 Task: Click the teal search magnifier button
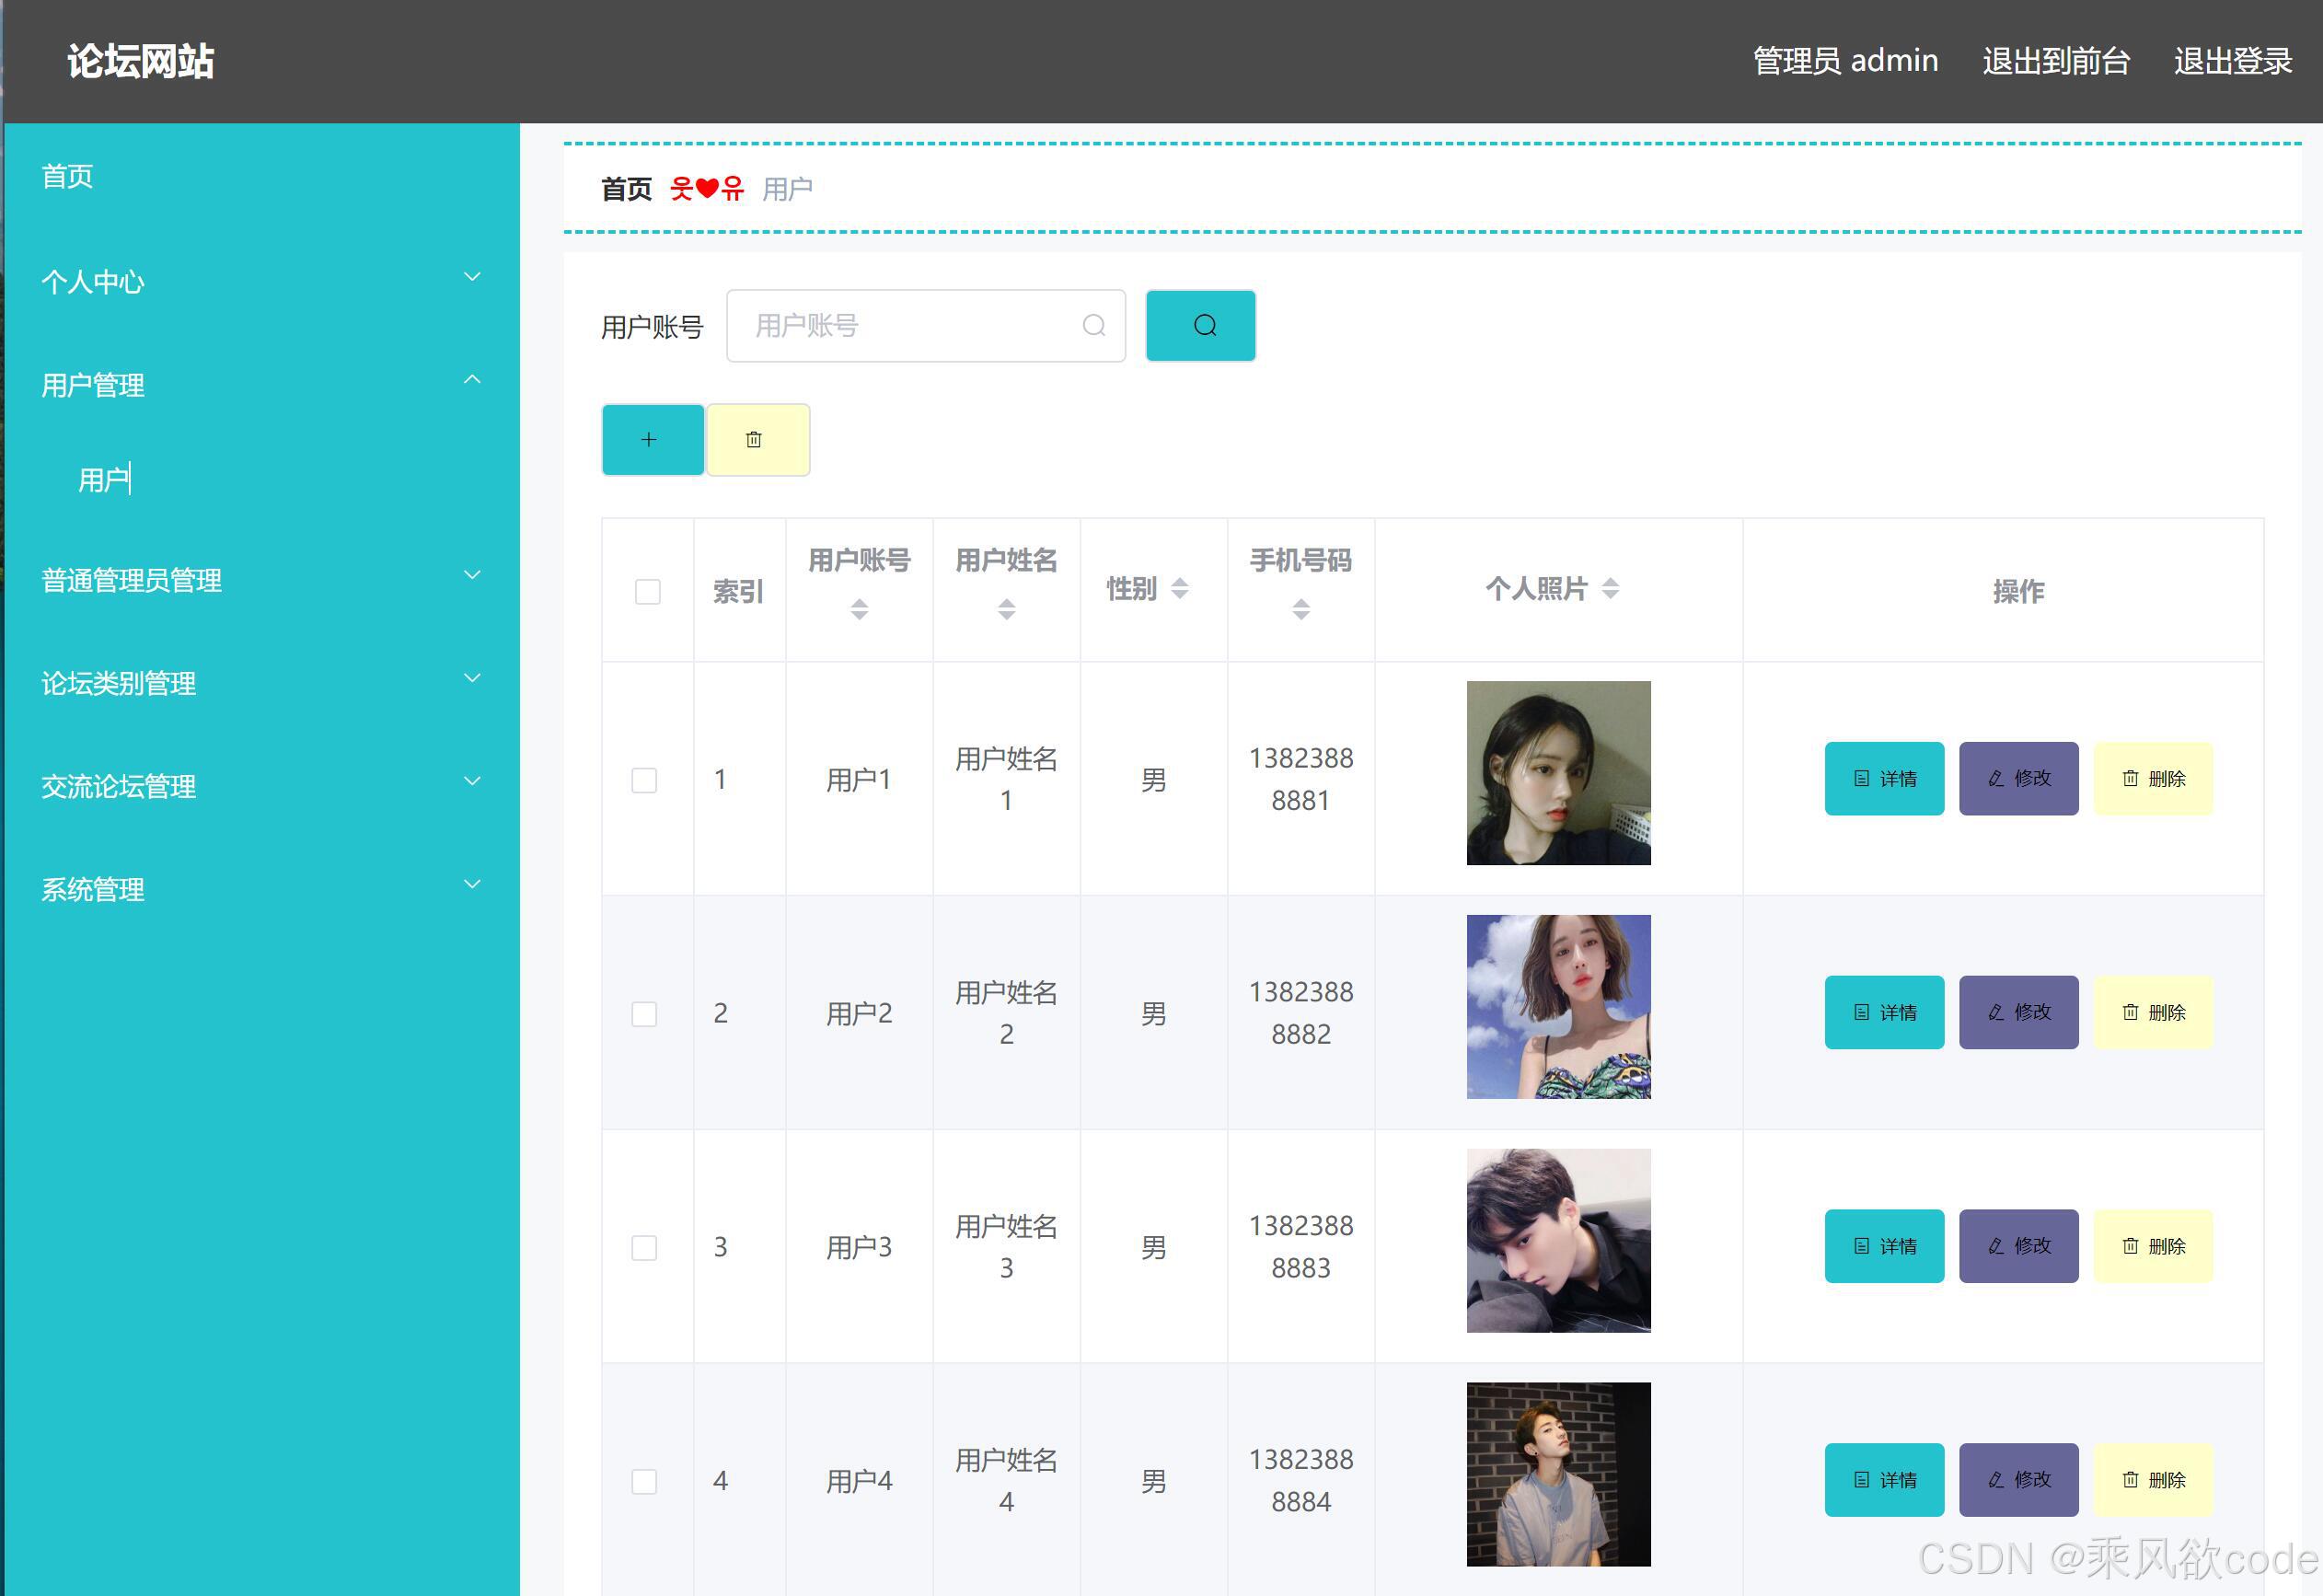click(x=1200, y=326)
